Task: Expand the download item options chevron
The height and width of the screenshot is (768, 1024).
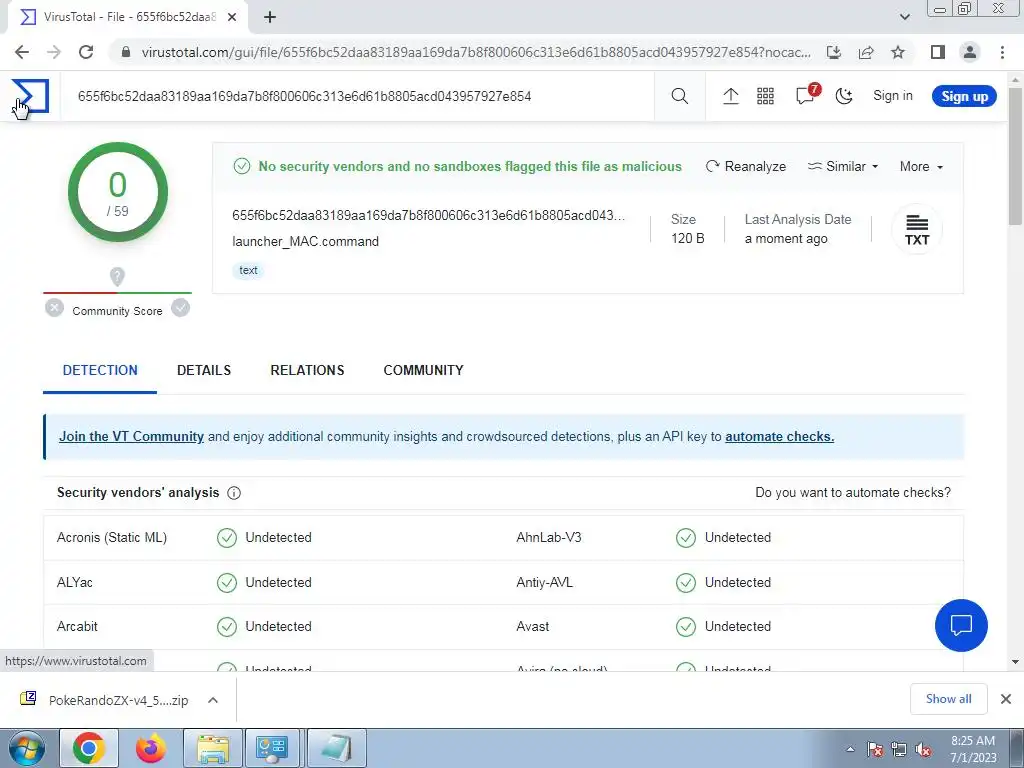Action: (x=213, y=699)
